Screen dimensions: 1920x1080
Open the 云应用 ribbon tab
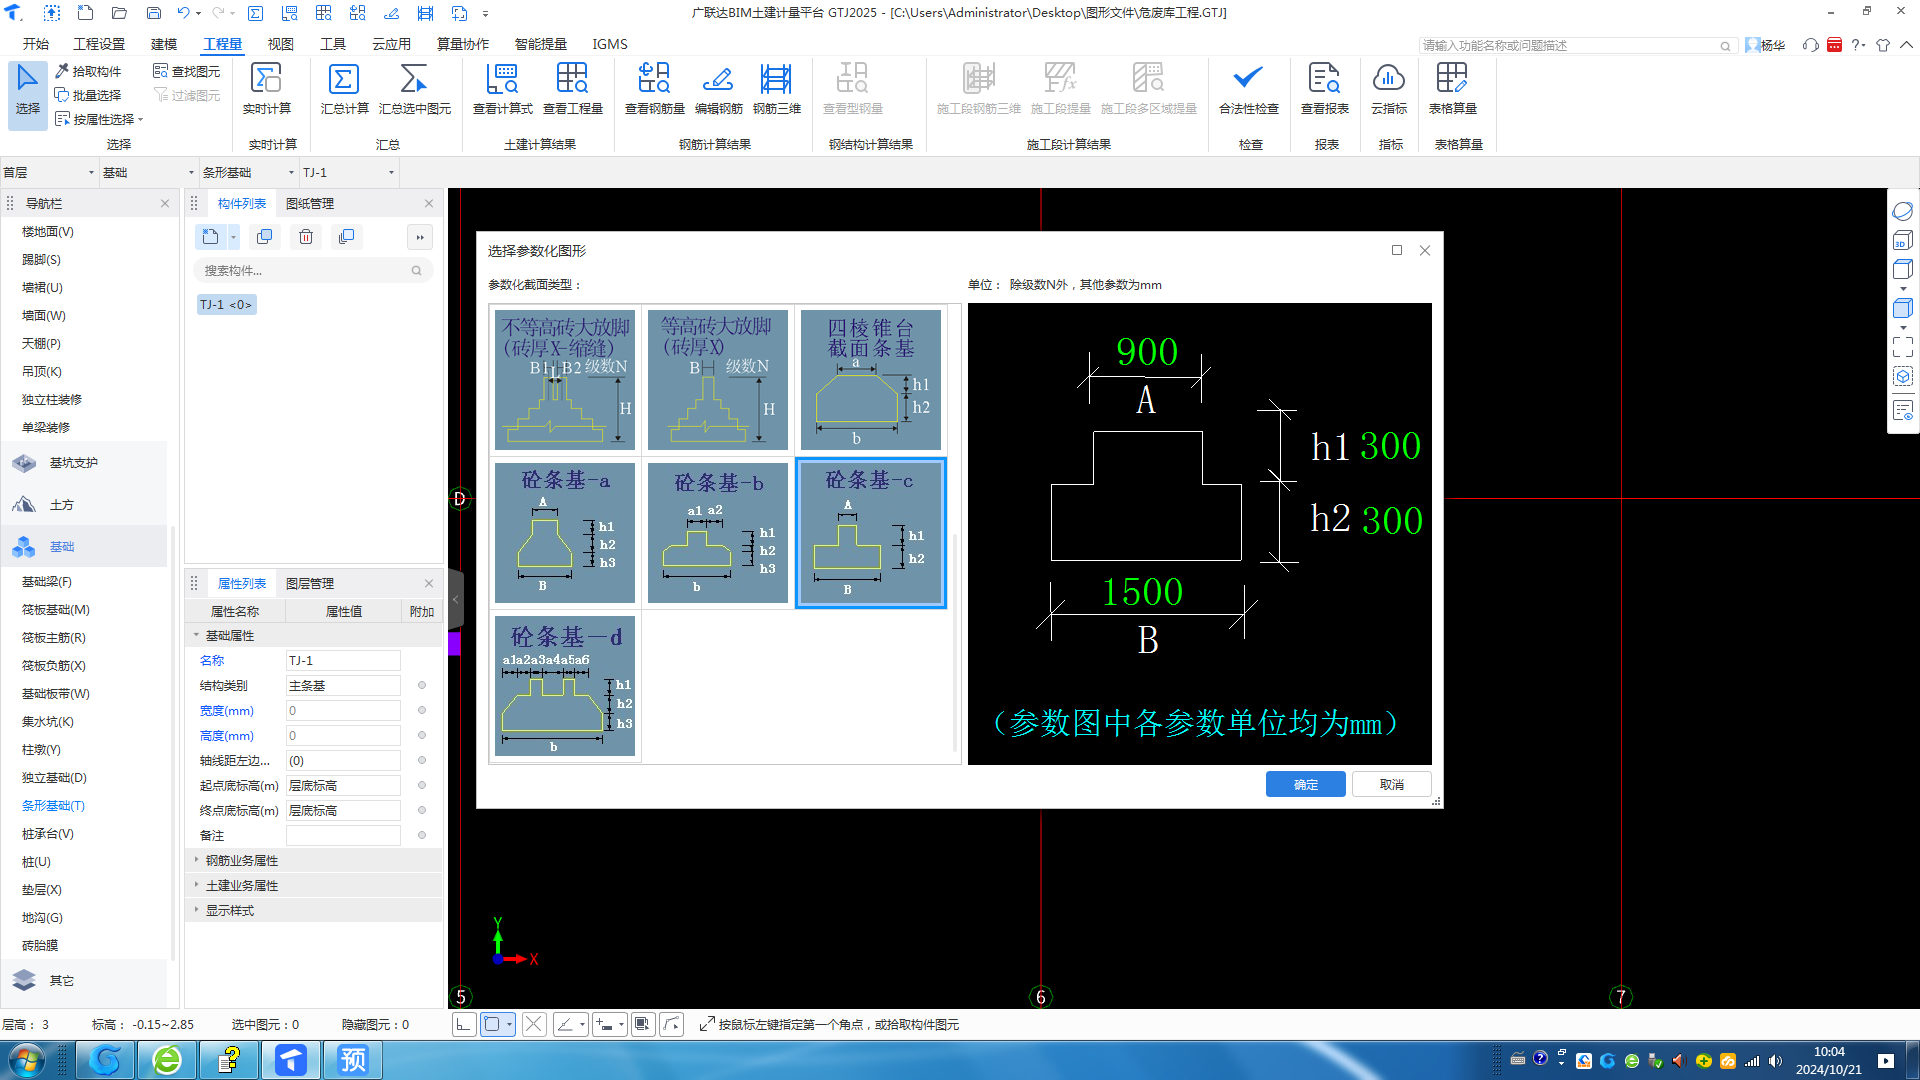tap(391, 44)
